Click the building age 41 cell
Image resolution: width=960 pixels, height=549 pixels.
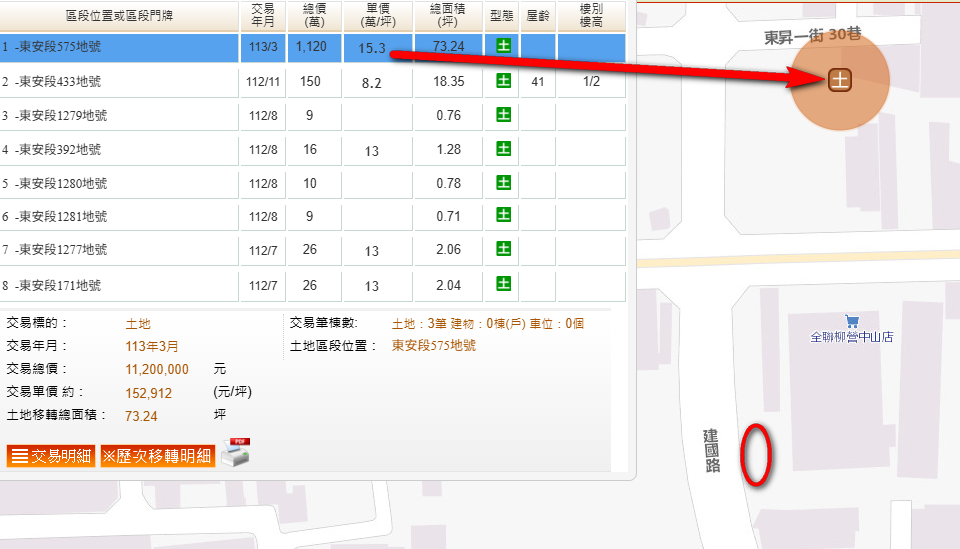coord(538,81)
